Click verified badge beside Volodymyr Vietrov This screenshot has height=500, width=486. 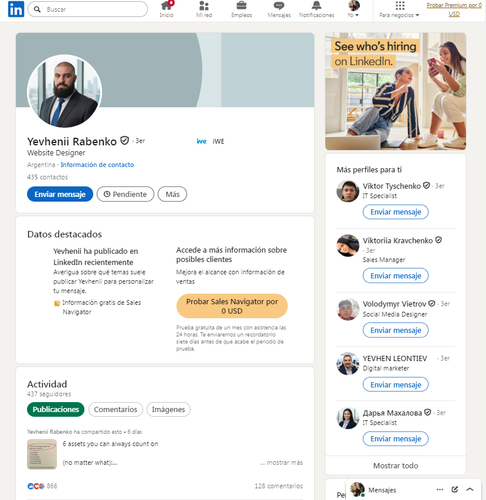click(x=432, y=303)
